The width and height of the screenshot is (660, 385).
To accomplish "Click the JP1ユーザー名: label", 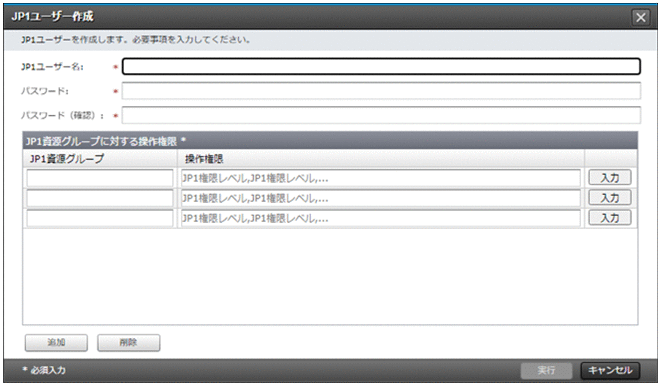I will point(52,67).
